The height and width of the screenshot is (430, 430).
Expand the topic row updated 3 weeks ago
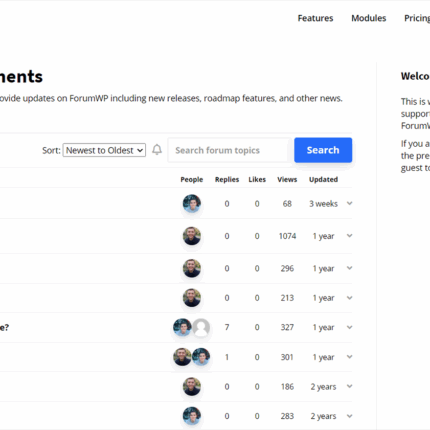click(349, 203)
